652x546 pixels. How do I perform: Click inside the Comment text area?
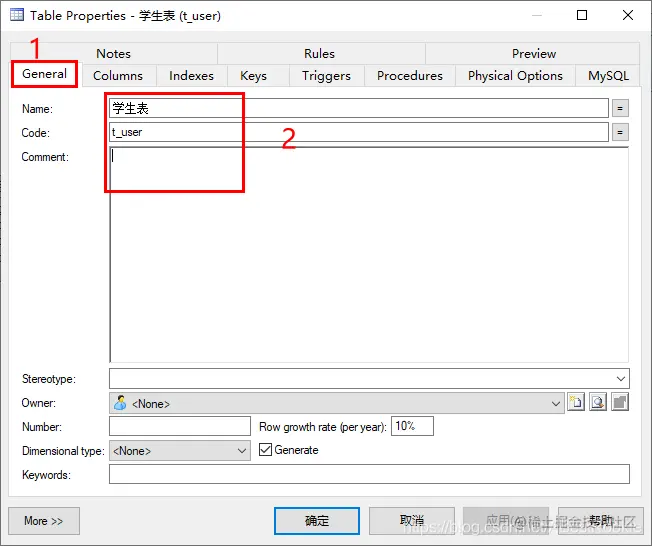(369, 254)
